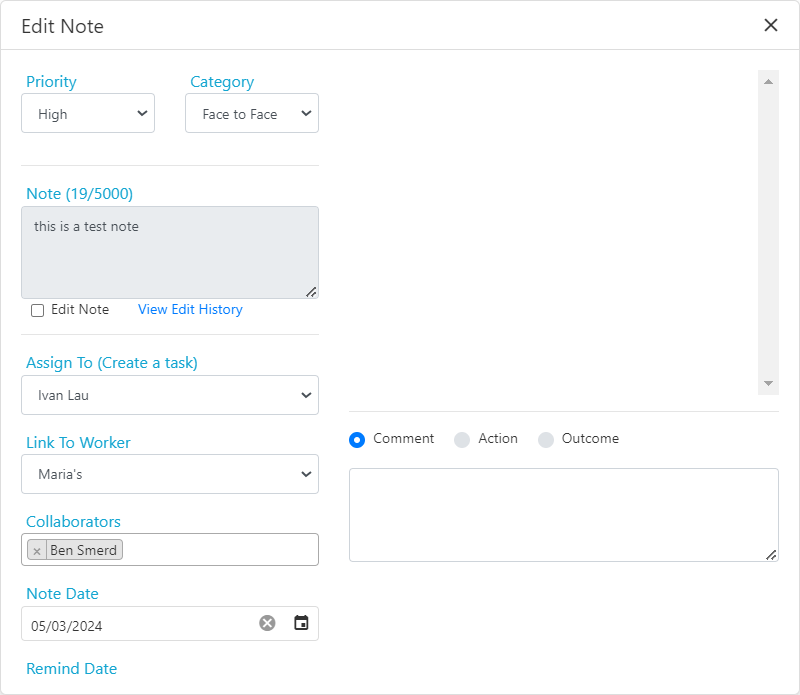The image size is (800, 695).
Task: Click the Note Date field value
Action: [67, 626]
